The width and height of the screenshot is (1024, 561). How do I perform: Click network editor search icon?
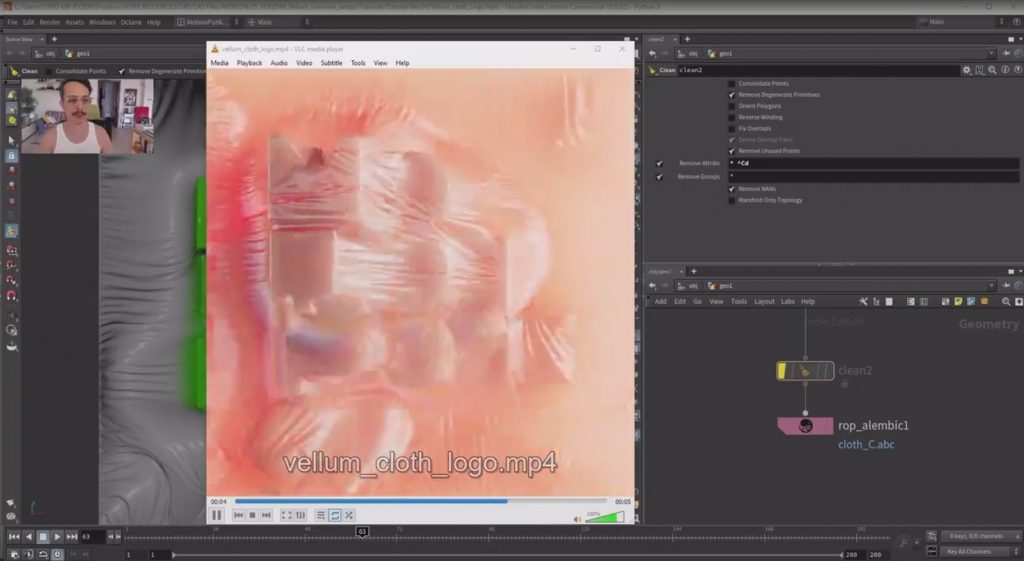pos(1006,301)
